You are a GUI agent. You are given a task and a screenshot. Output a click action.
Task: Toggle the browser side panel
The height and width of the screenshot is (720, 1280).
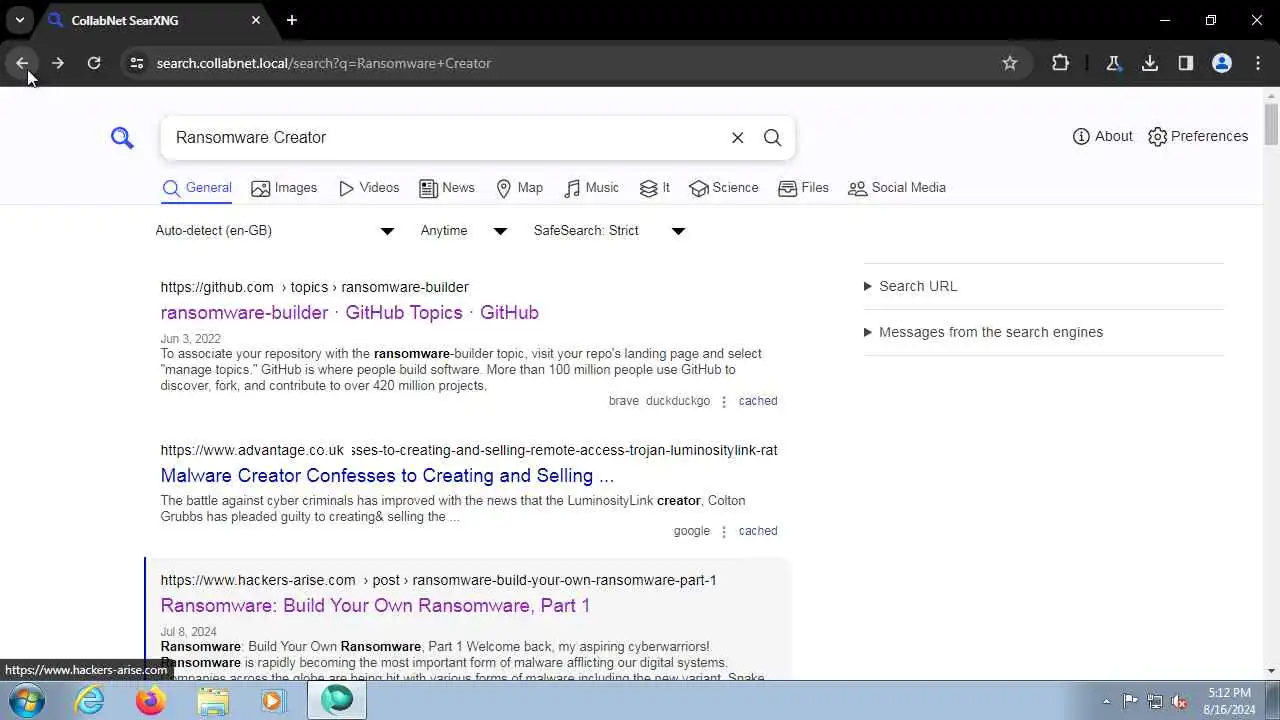1186,63
